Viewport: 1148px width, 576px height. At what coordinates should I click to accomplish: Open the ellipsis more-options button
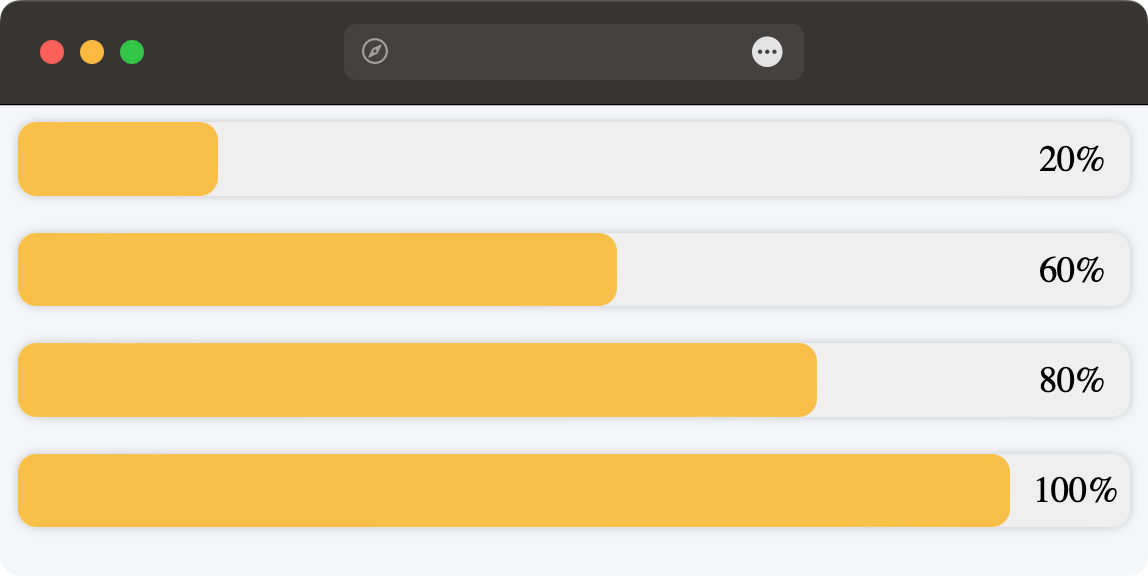pyautogui.click(x=767, y=52)
